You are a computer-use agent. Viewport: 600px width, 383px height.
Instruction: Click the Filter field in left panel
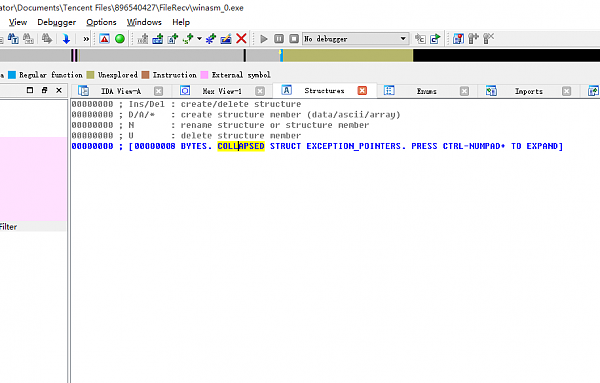33,227
